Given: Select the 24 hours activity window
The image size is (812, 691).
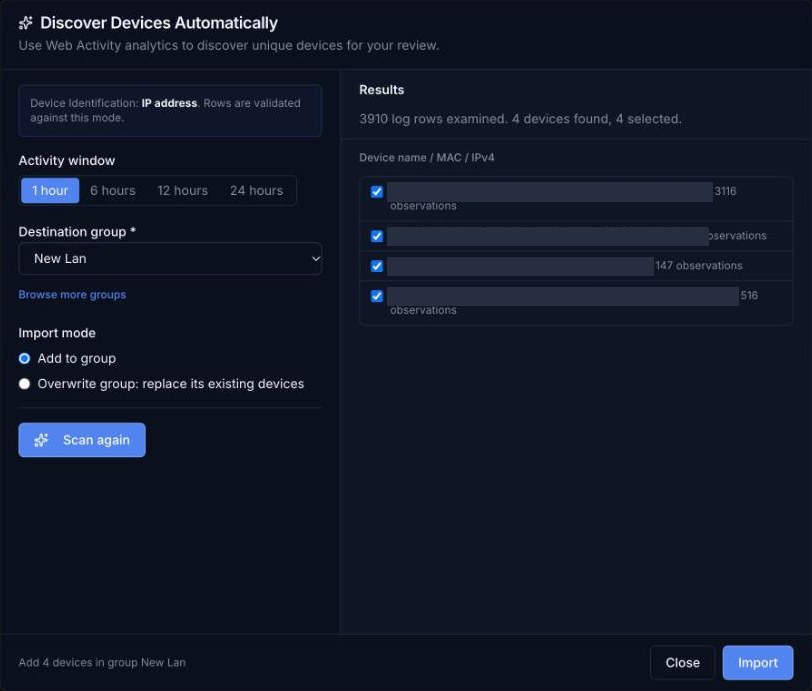Looking at the screenshot, I should (x=256, y=191).
